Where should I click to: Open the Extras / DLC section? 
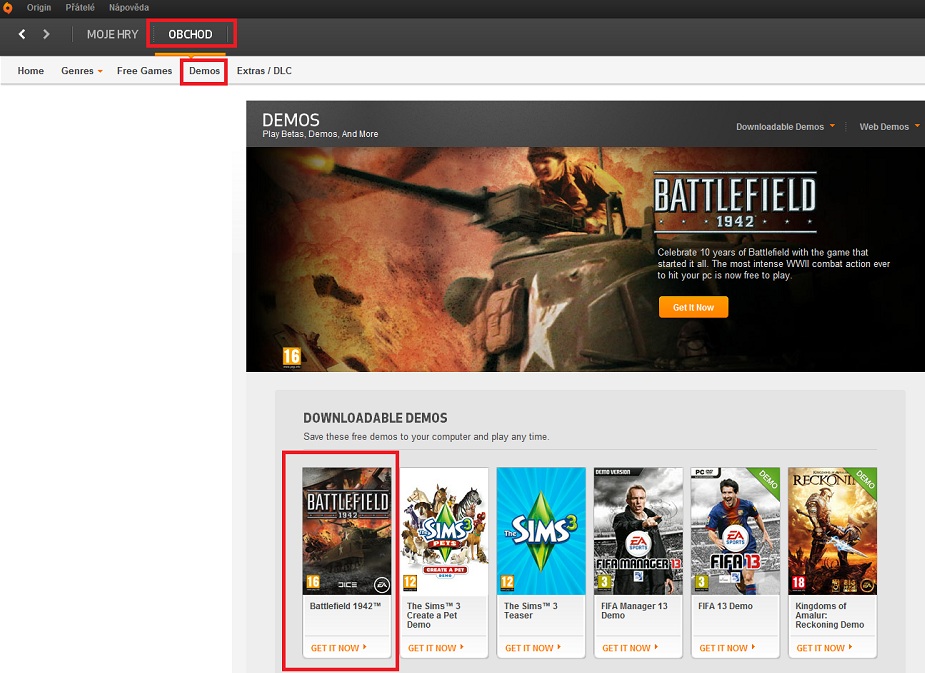pyautogui.click(x=264, y=71)
